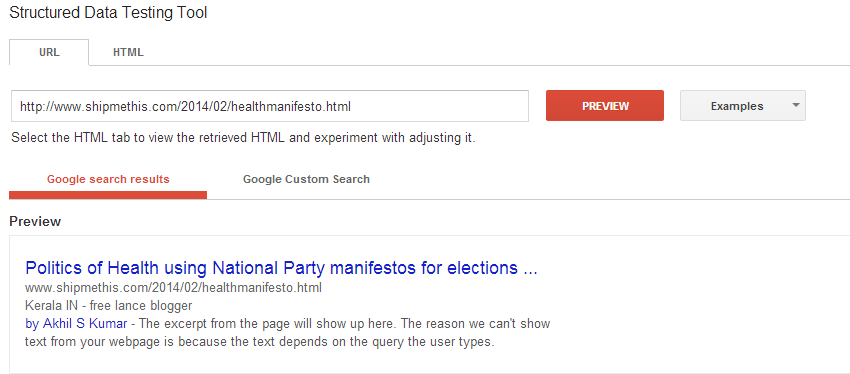Expand the arrow beside Examples
The width and height of the screenshot is (850, 374).
pyautogui.click(x=795, y=105)
